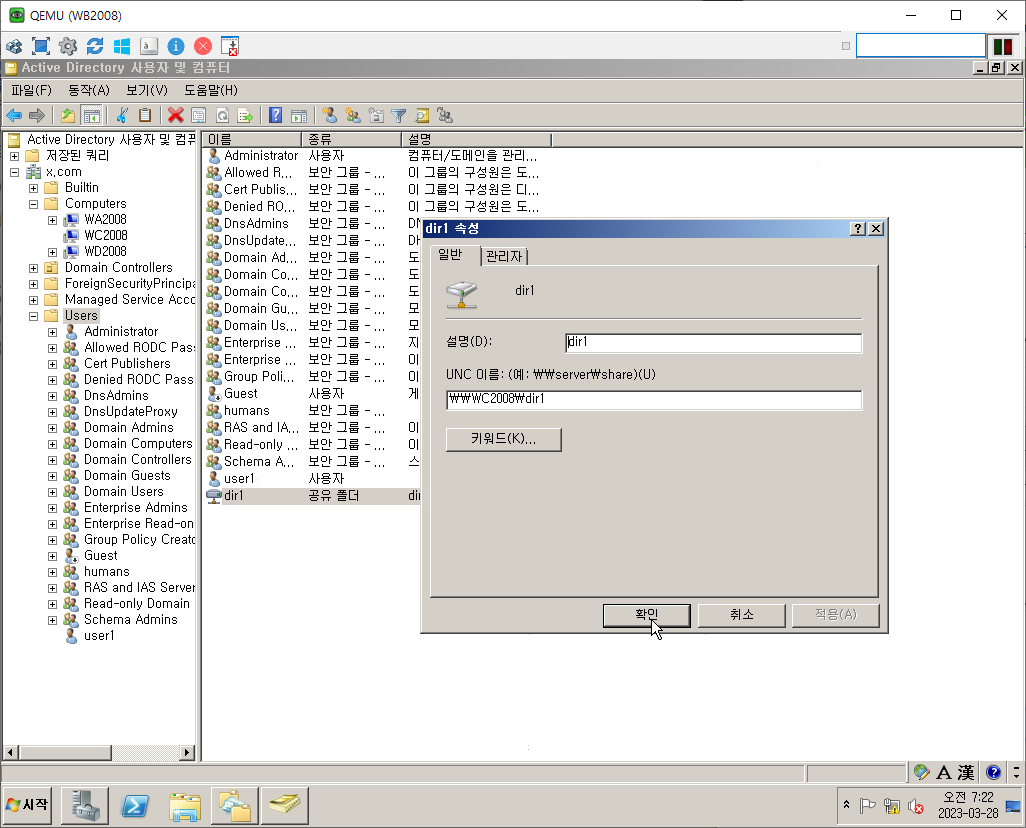The width and height of the screenshot is (1026, 828).
Task: Collapse the Computers tree node
Action: (x=33, y=205)
